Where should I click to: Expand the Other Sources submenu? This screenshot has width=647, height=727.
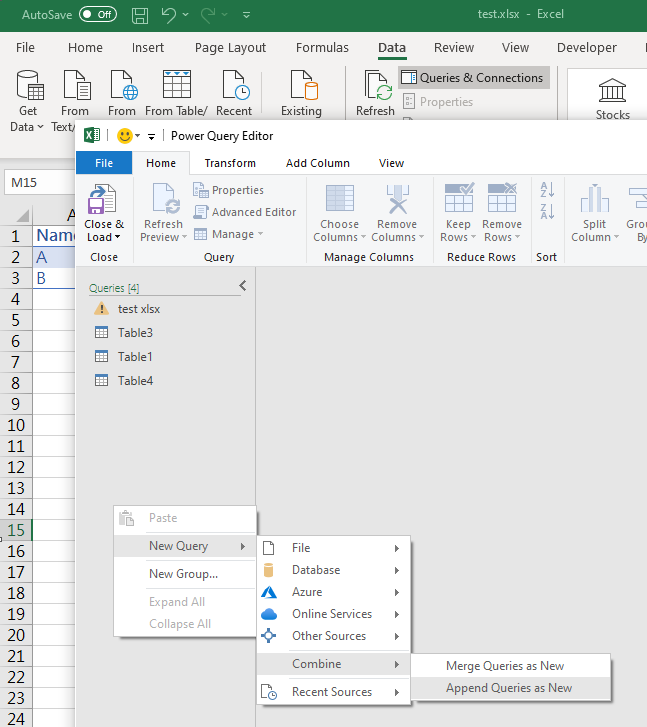(333, 636)
